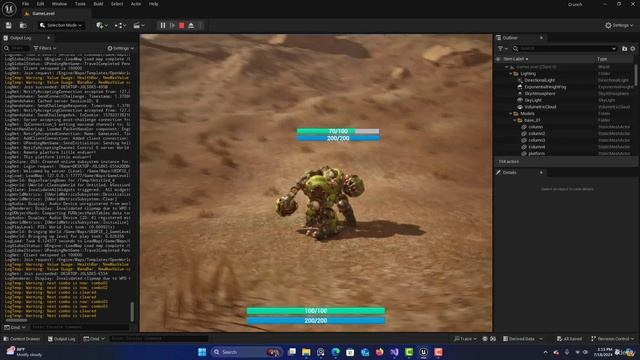Open the Output Log Filters dropdown
Image resolution: width=640 pixels, height=360 pixels.
(x=44, y=48)
